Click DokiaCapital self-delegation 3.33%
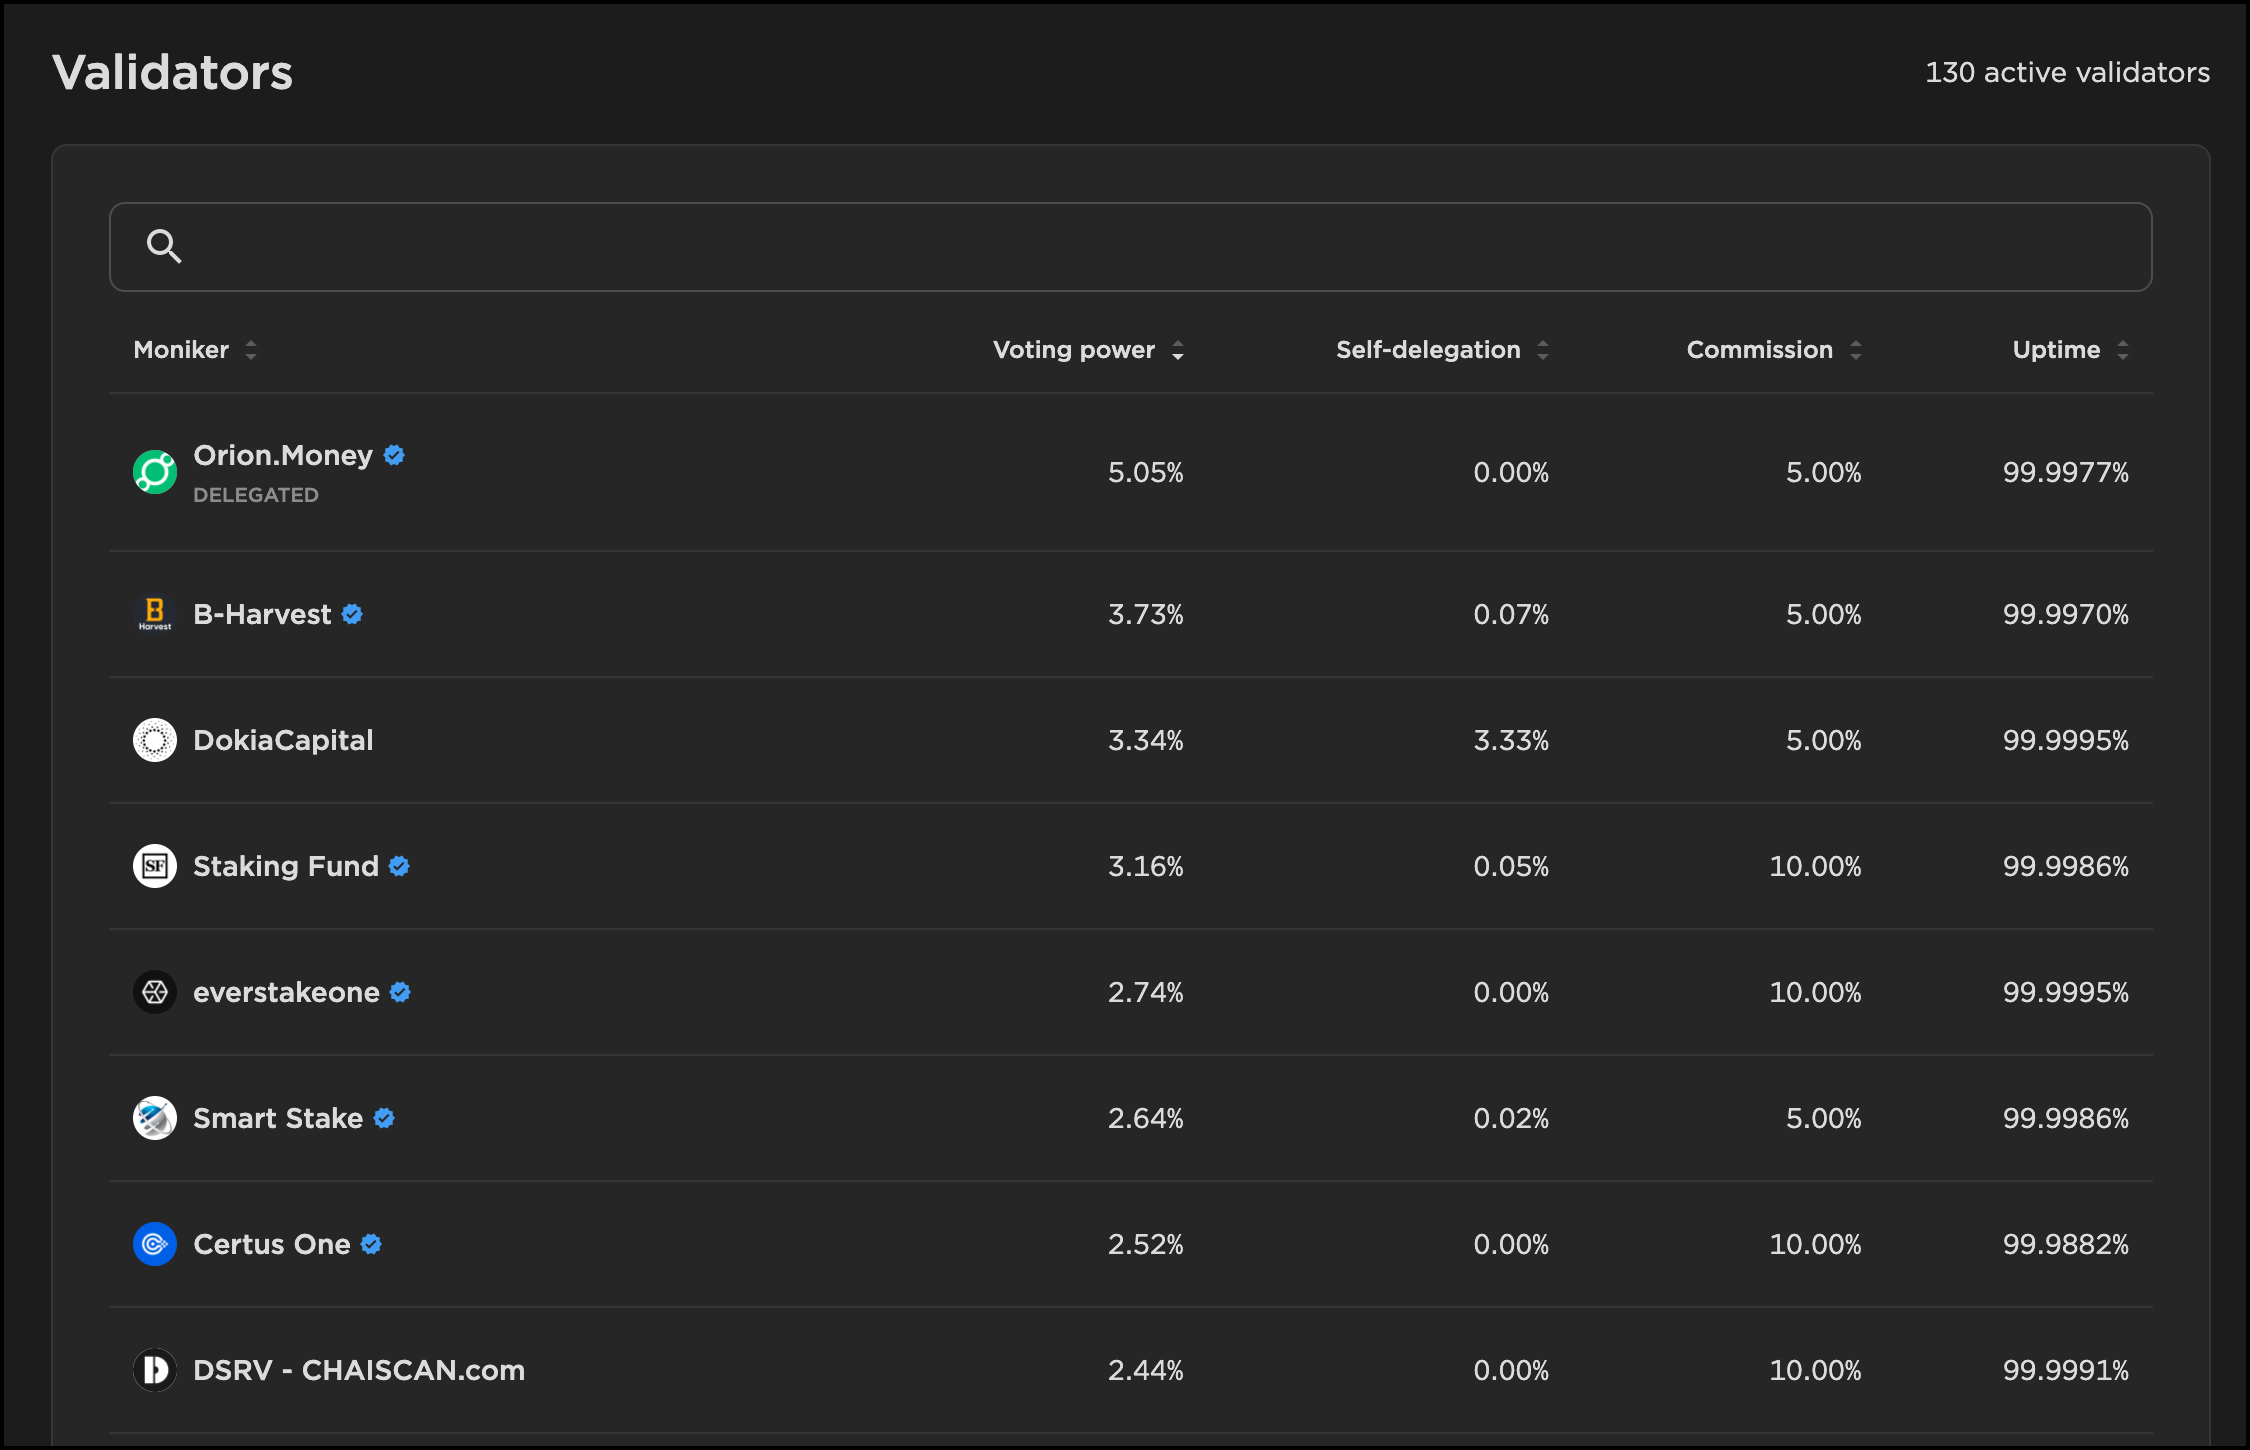 click(x=1511, y=740)
